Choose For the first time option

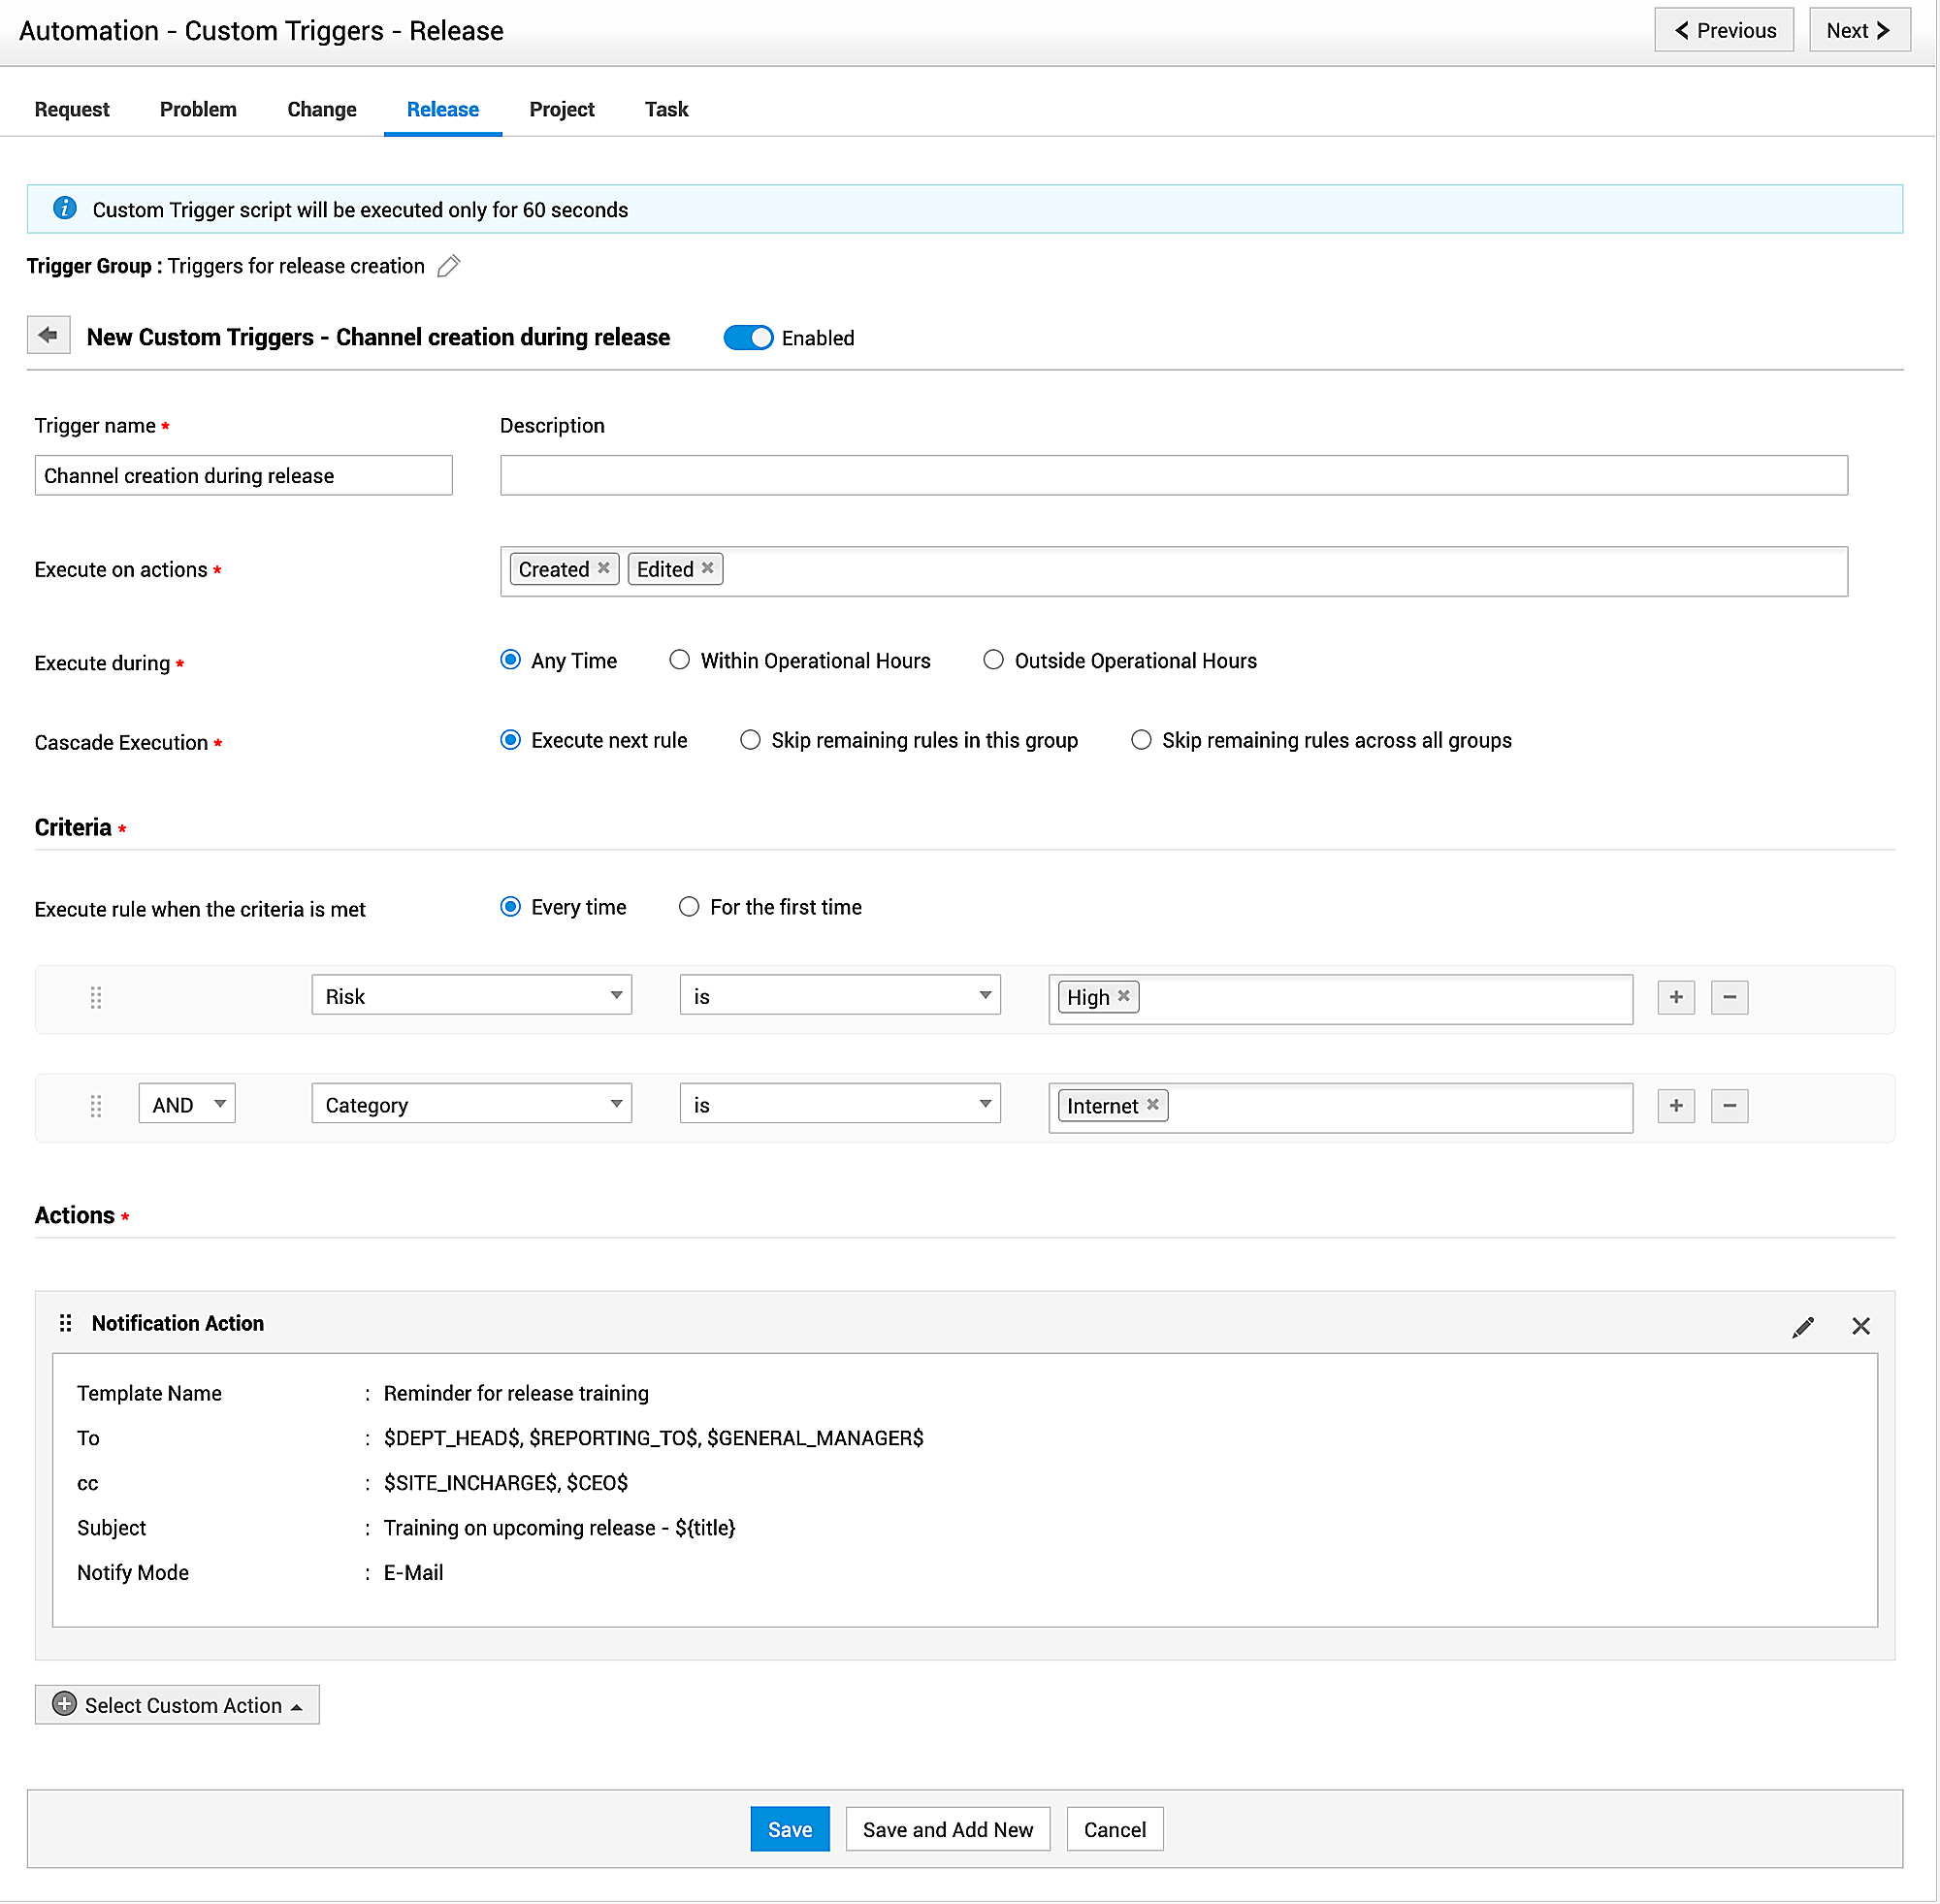click(x=689, y=908)
